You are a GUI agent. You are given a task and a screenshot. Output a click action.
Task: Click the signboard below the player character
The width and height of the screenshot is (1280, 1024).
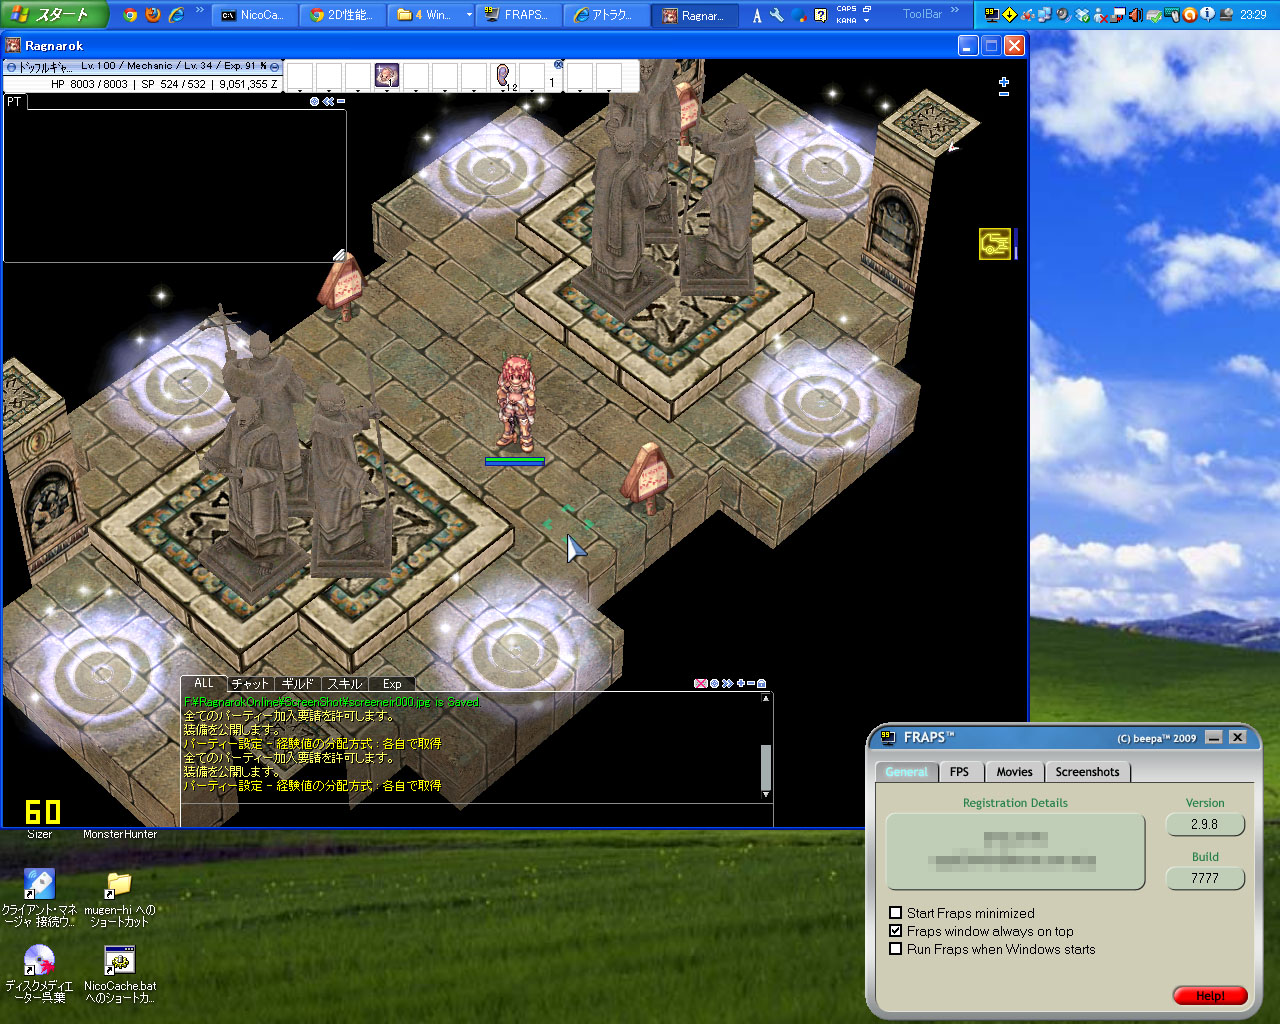[646, 478]
